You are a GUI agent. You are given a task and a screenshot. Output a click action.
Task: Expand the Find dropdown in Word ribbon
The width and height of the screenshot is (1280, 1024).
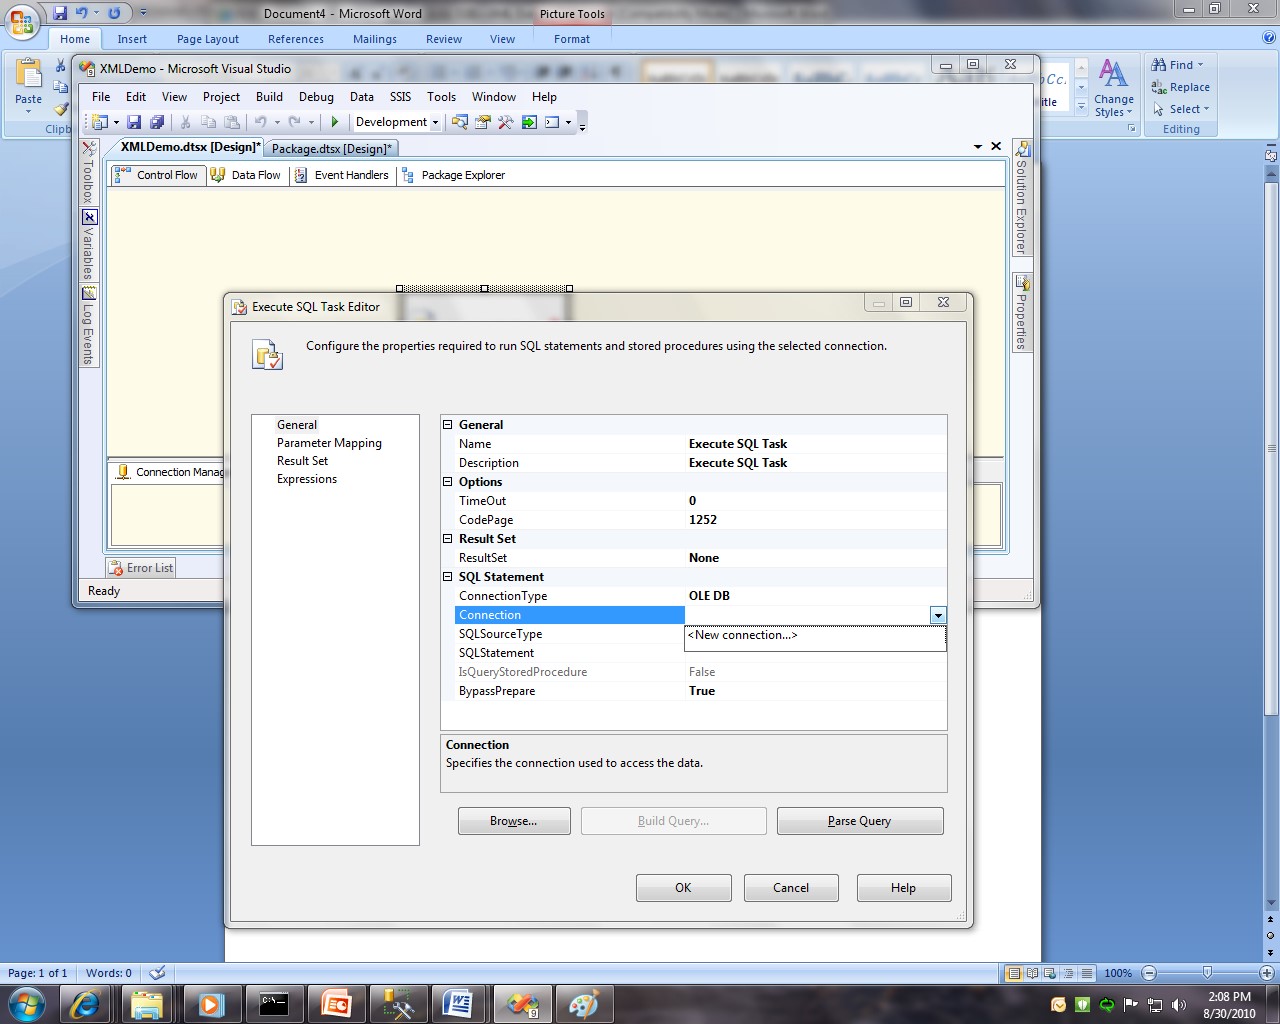[1200, 65]
